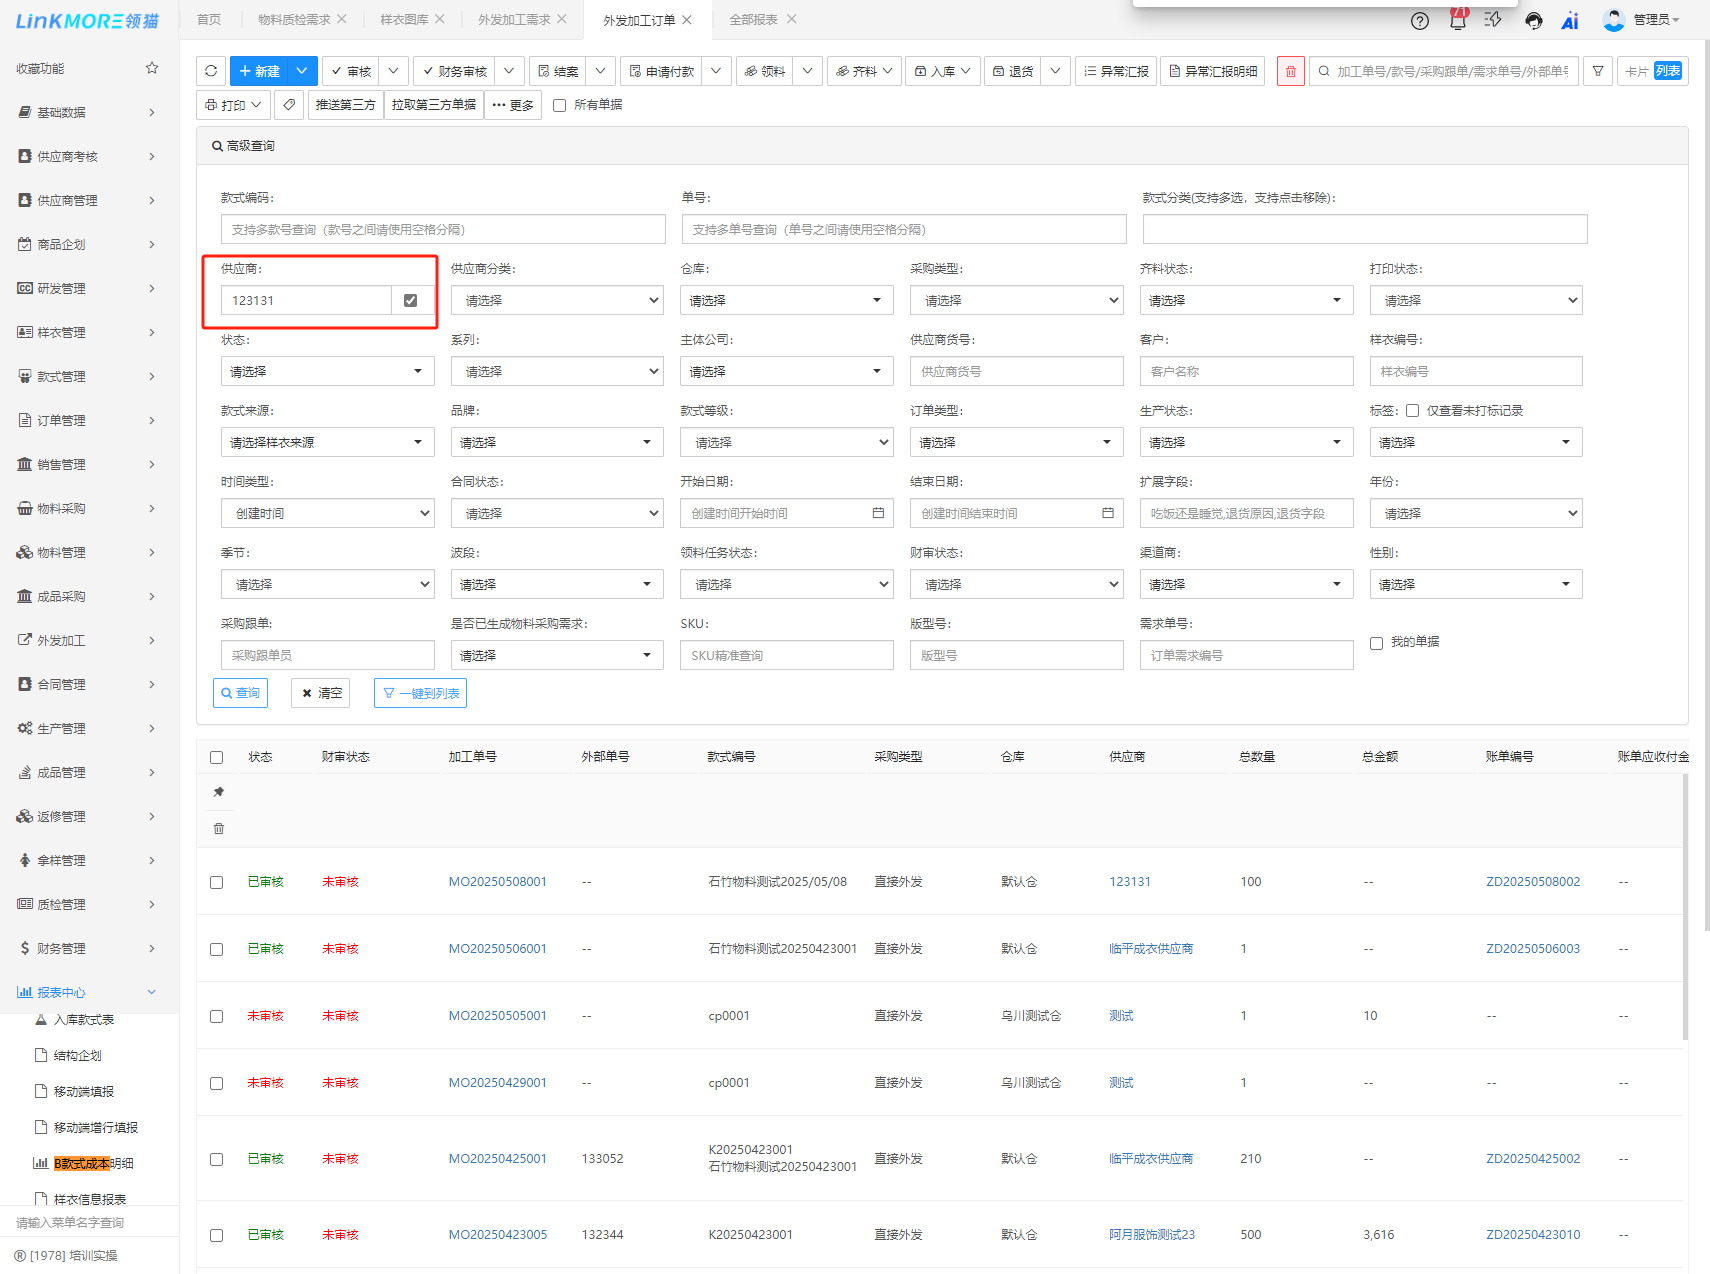Click the pin icon in table header
This screenshot has height=1274, width=1710.
[x=218, y=792]
